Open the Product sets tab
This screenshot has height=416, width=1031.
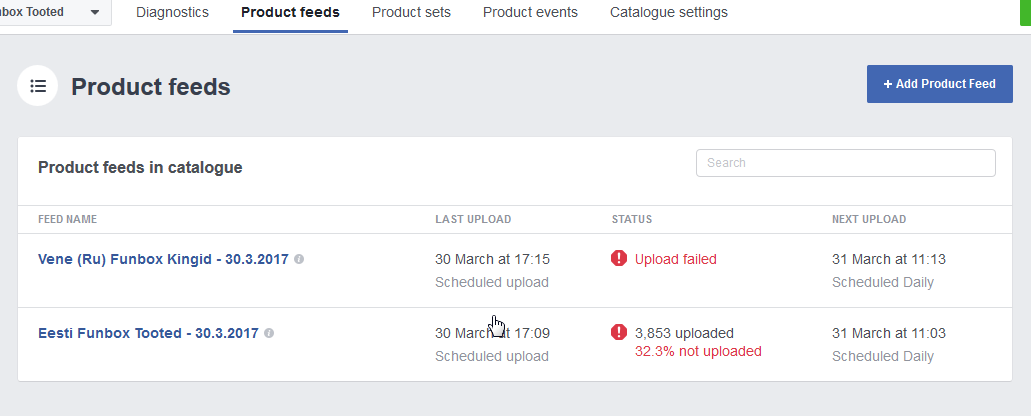(x=411, y=13)
